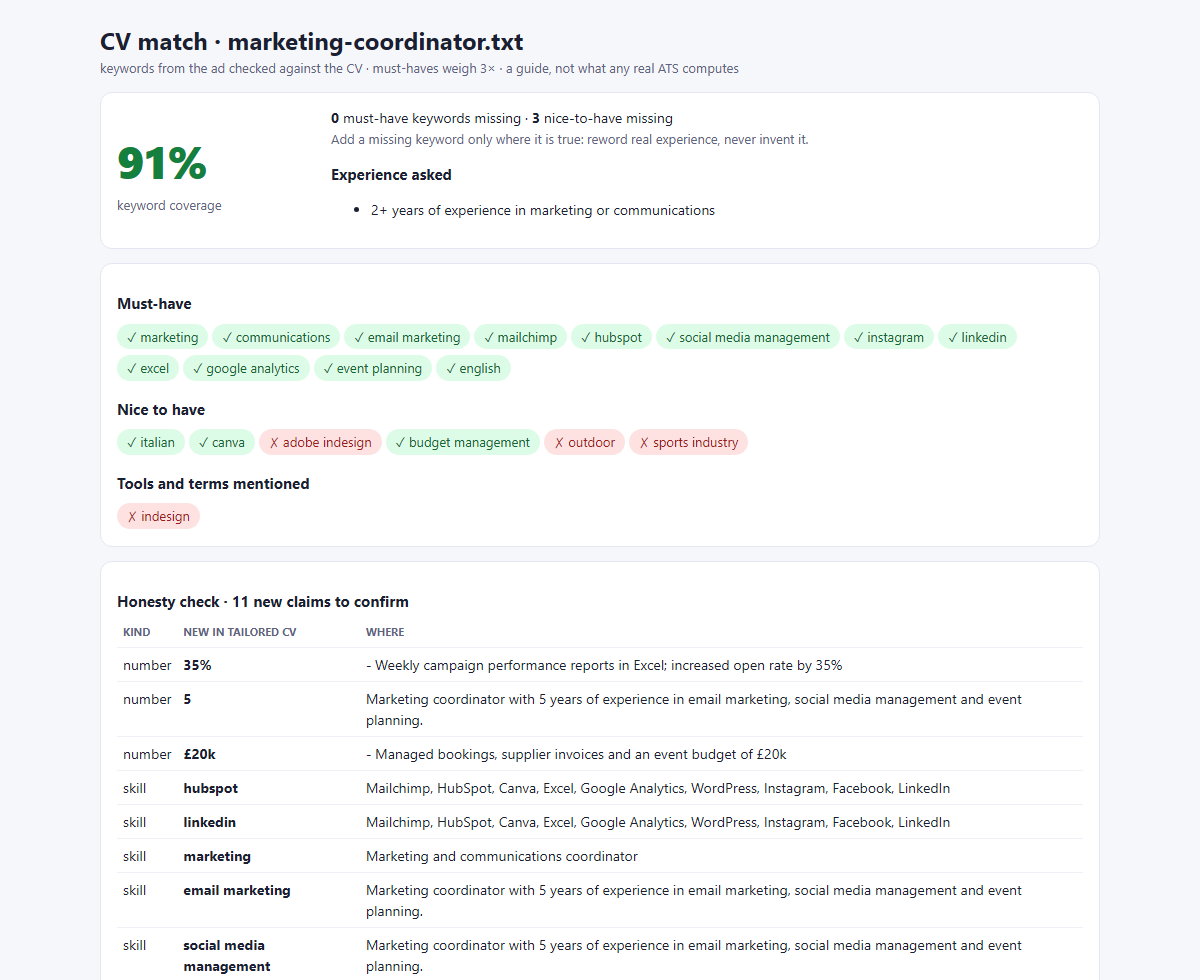Click the 91% keyword coverage score

point(162,163)
